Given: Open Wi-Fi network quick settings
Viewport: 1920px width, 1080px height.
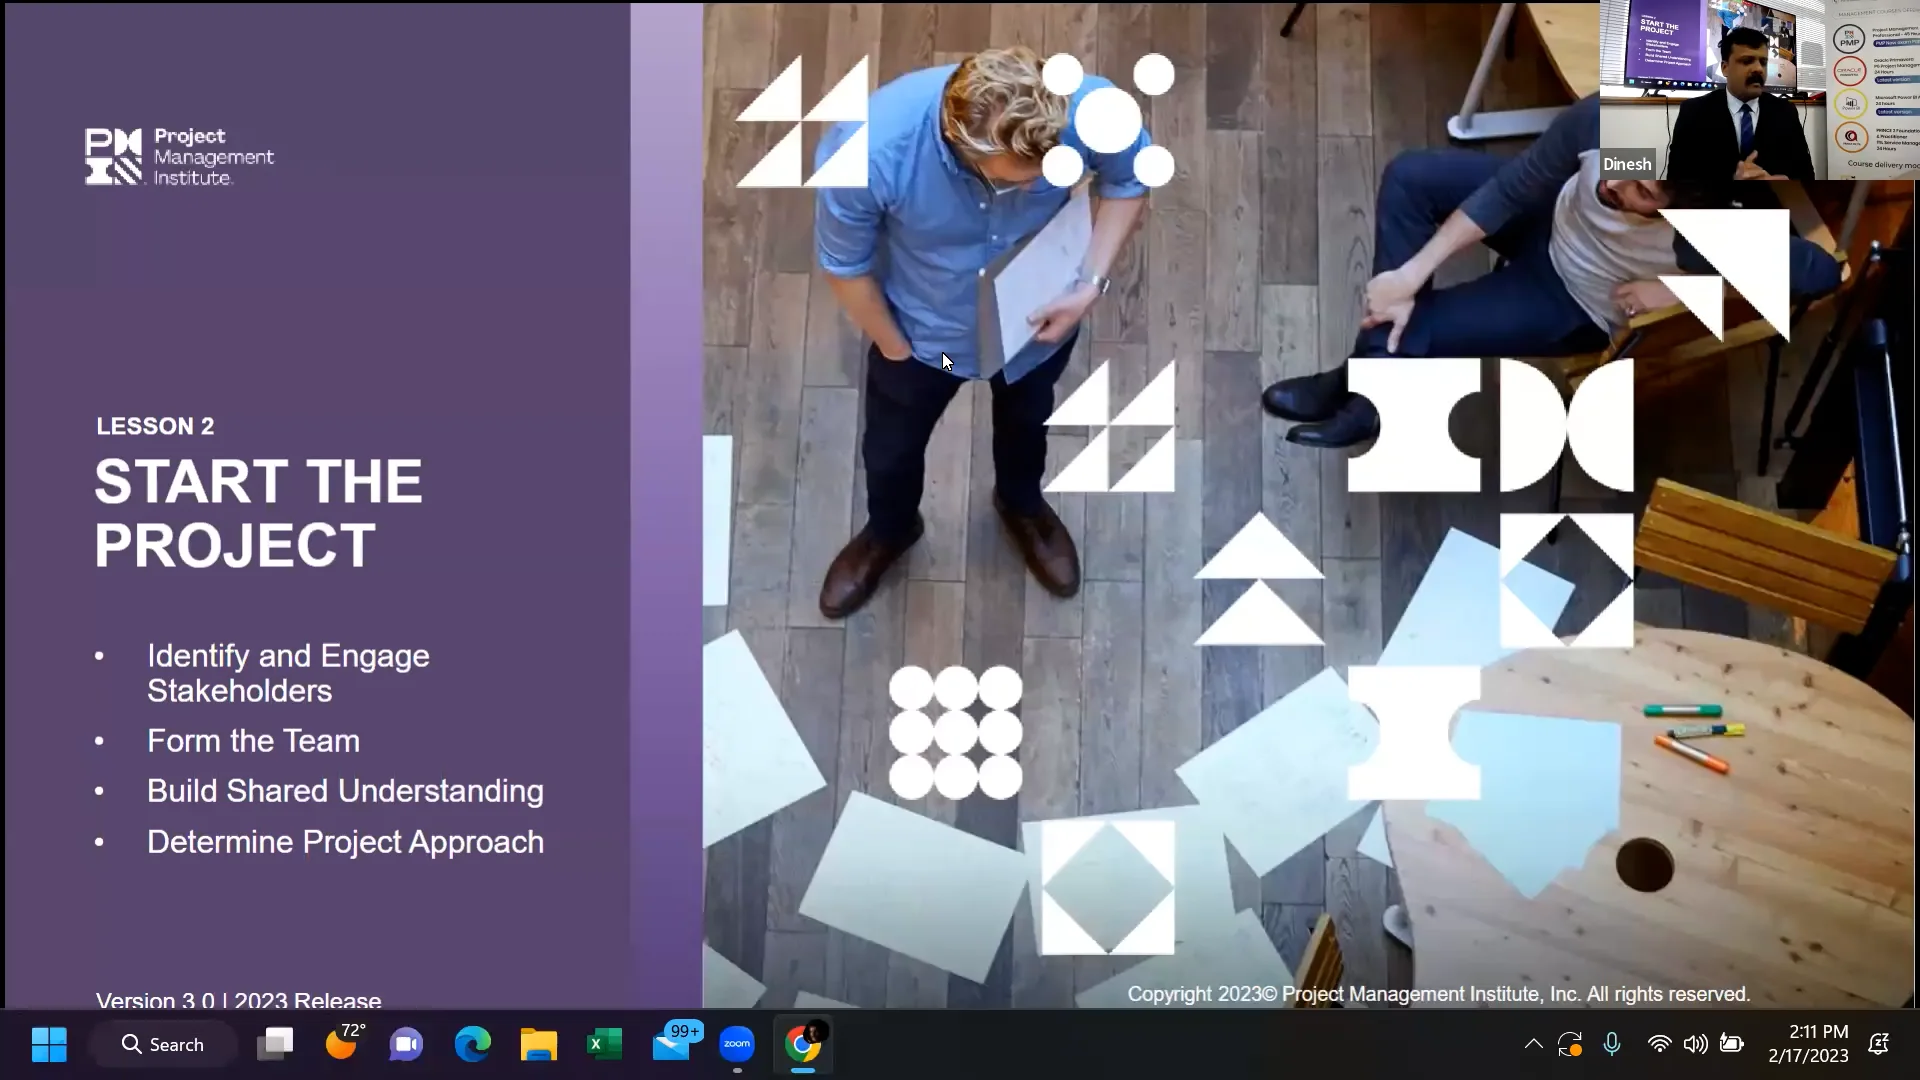Looking at the screenshot, I should [1659, 1044].
